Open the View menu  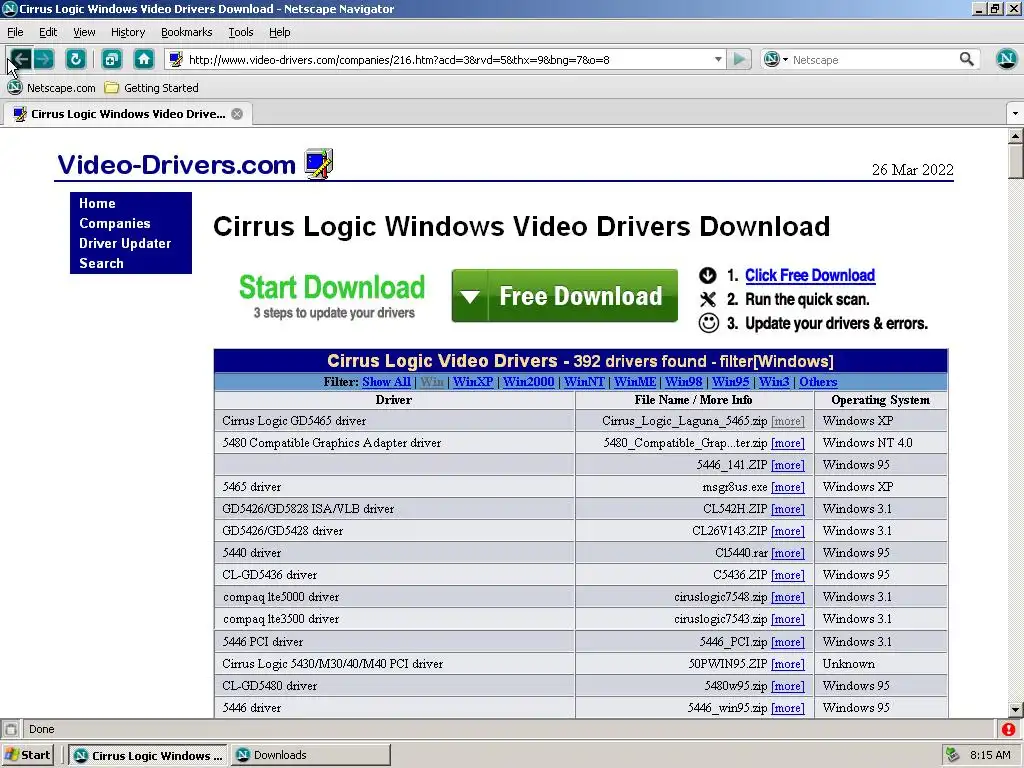(x=84, y=32)
